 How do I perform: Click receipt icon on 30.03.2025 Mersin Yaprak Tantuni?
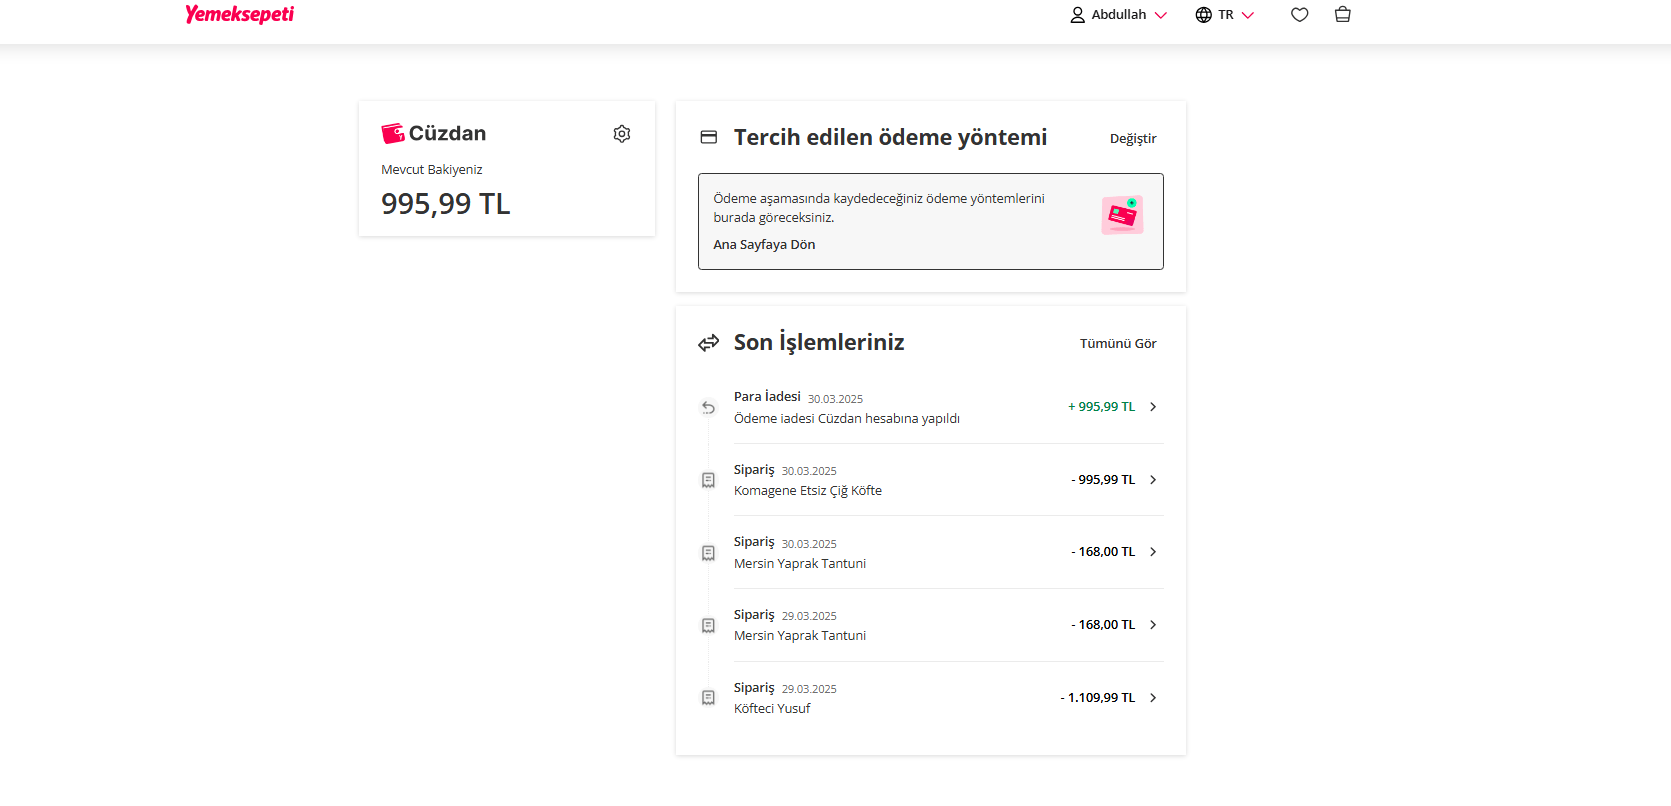tap(708, 553)
